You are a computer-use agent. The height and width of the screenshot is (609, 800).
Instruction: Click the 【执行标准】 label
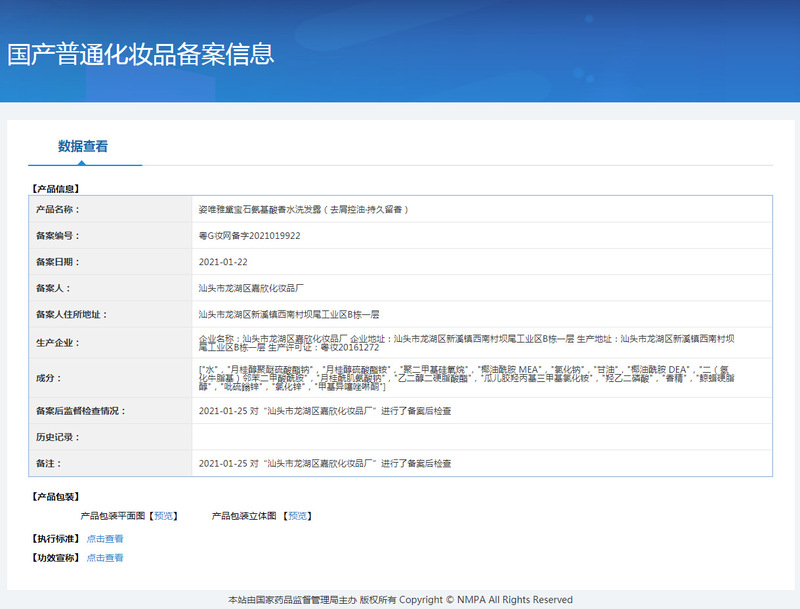pos(56,539)
